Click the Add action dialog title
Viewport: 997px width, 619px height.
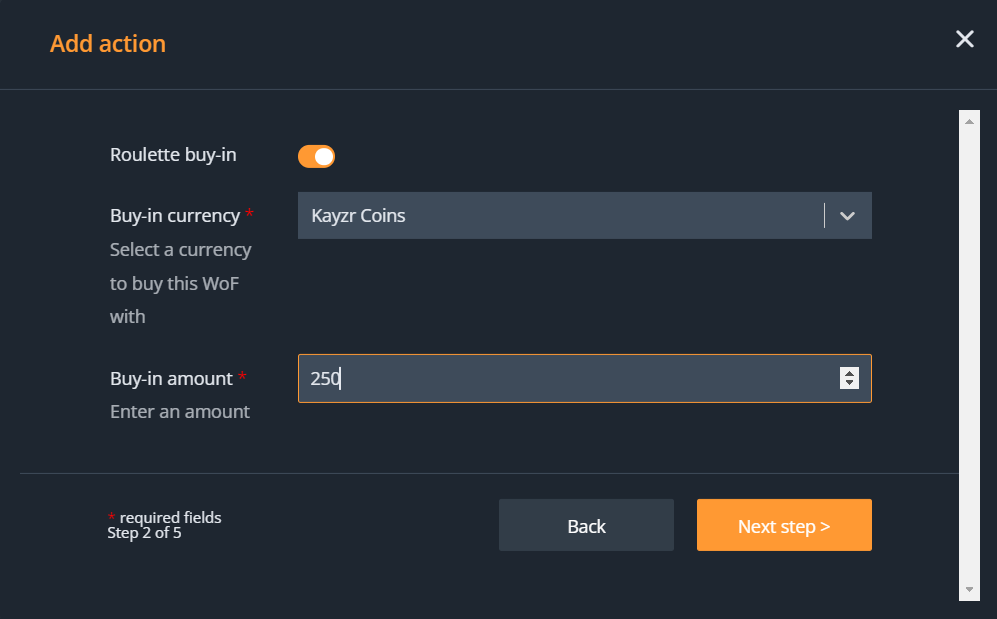point(108,44)
